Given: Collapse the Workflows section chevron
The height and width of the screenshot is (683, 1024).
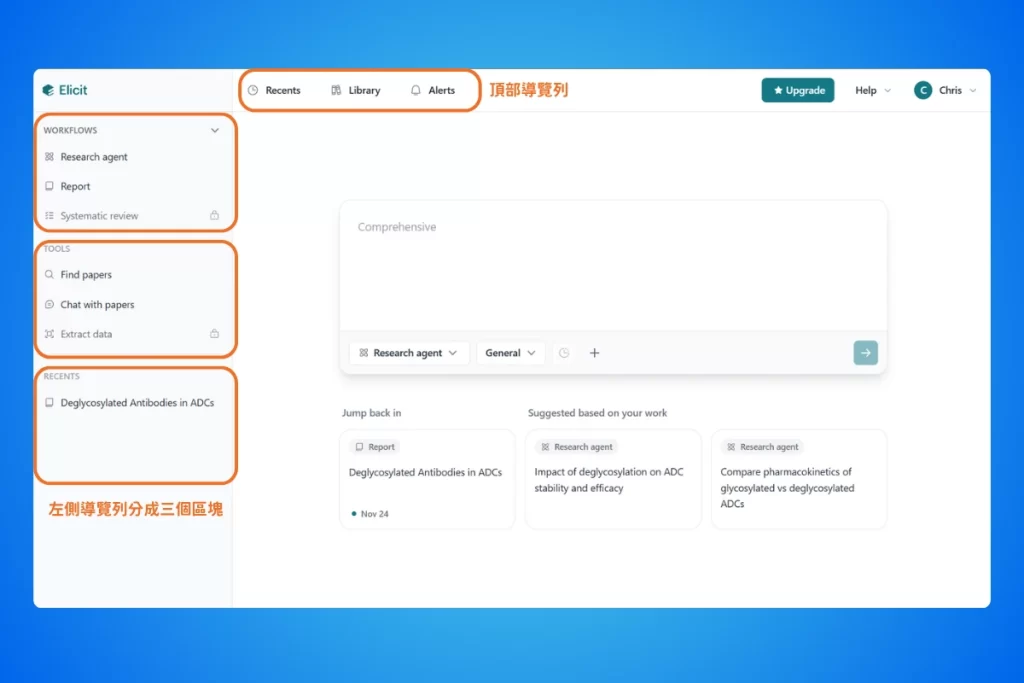Looking at the screenshot, I should pos(215,130).
